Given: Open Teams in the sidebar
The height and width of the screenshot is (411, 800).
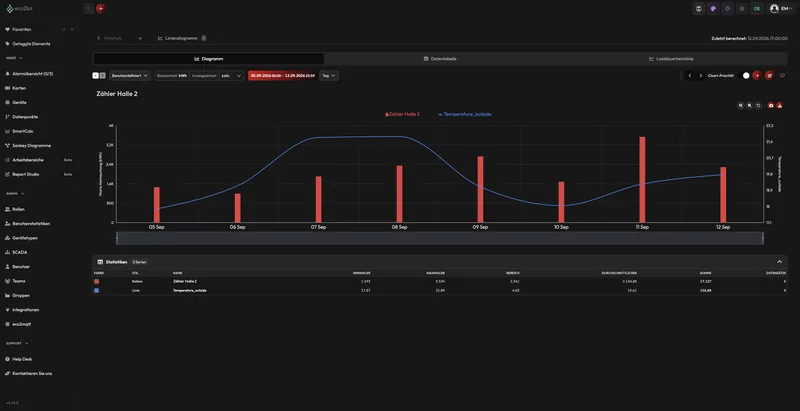Looking at the screenshot, I should (15, 281).
